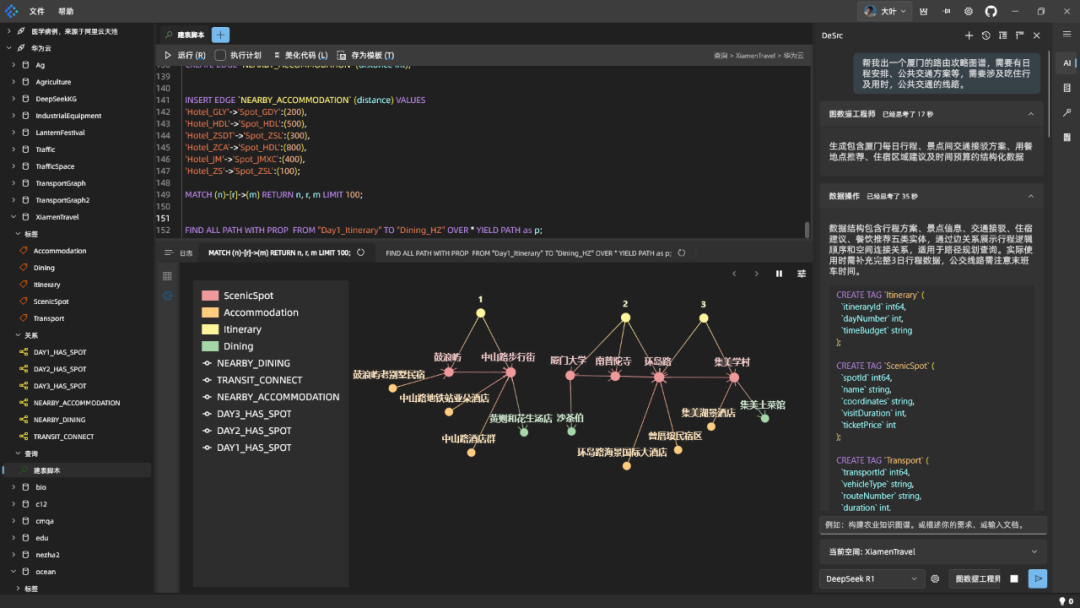This screenshot has height=608, width=1080.
Task: Go to previous result with left arrow
Action: [x=734, y=273]
